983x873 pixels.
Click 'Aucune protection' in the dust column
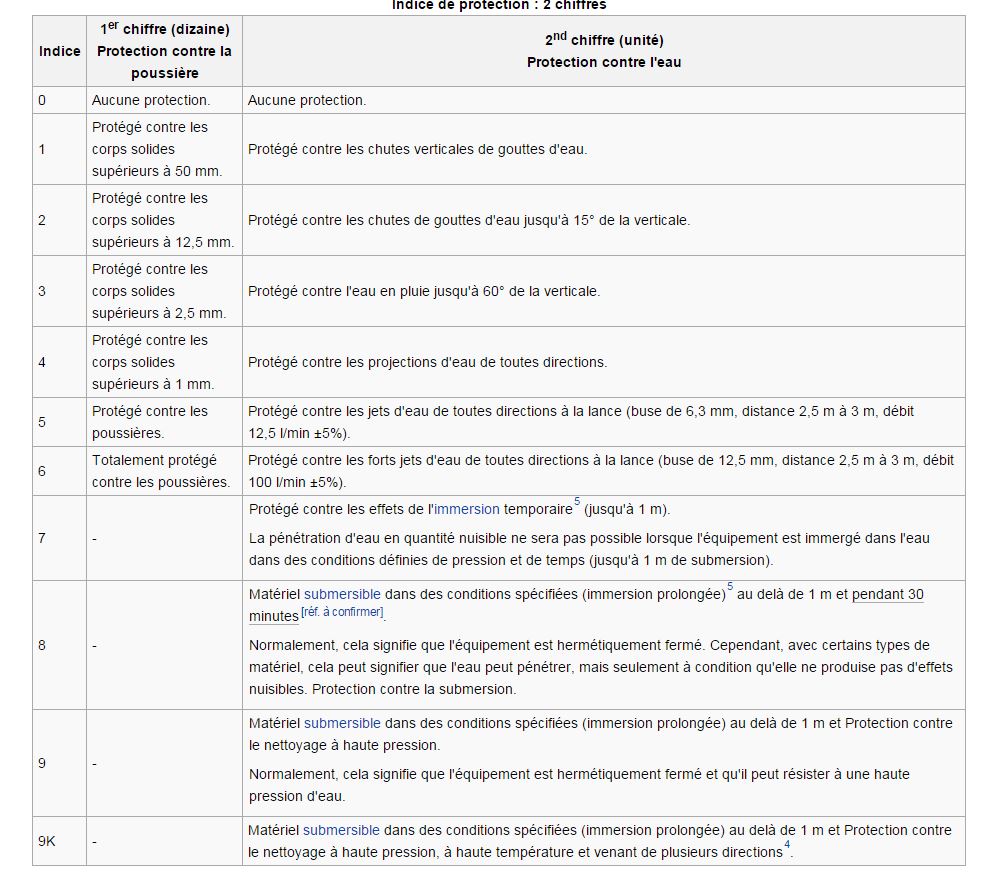(x=151, y=100)
